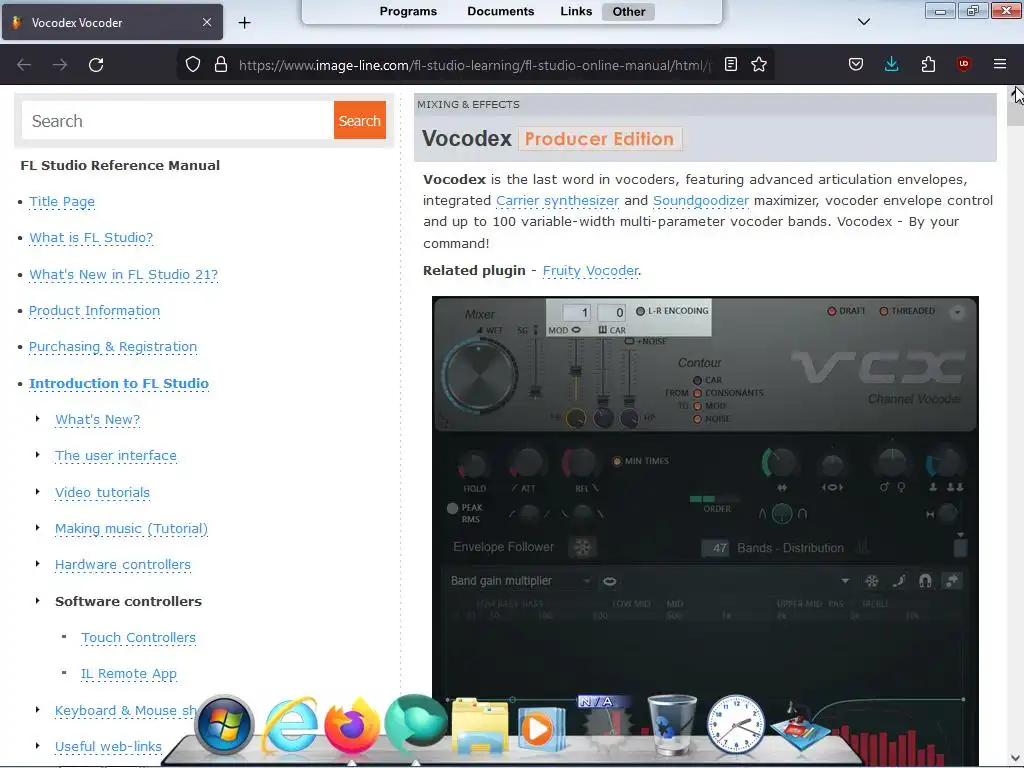Screen dimensions: 1024x768
Task: Open What's New in FL Studio 21?
Action: tap(123, 275)
